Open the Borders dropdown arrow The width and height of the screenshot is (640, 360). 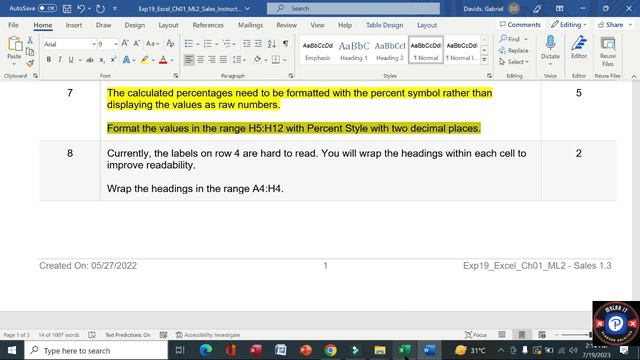284,60
